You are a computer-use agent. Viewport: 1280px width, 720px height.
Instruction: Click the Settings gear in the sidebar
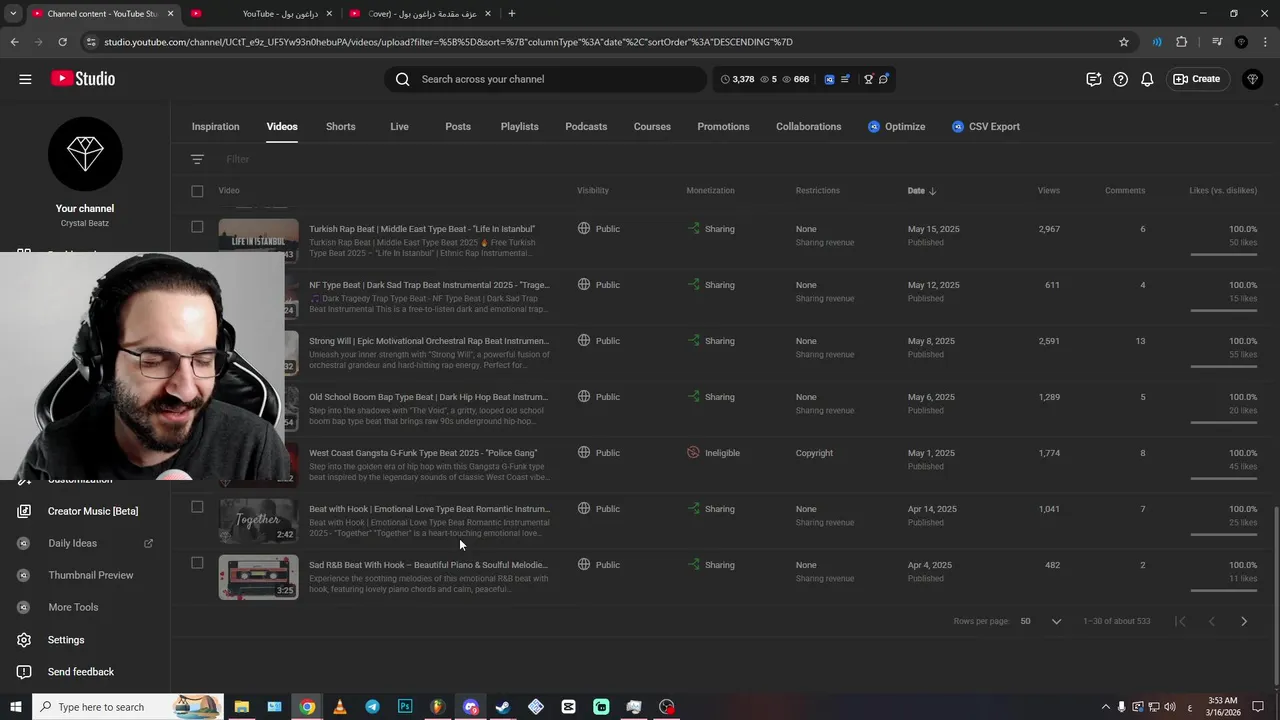coord(24,640)
